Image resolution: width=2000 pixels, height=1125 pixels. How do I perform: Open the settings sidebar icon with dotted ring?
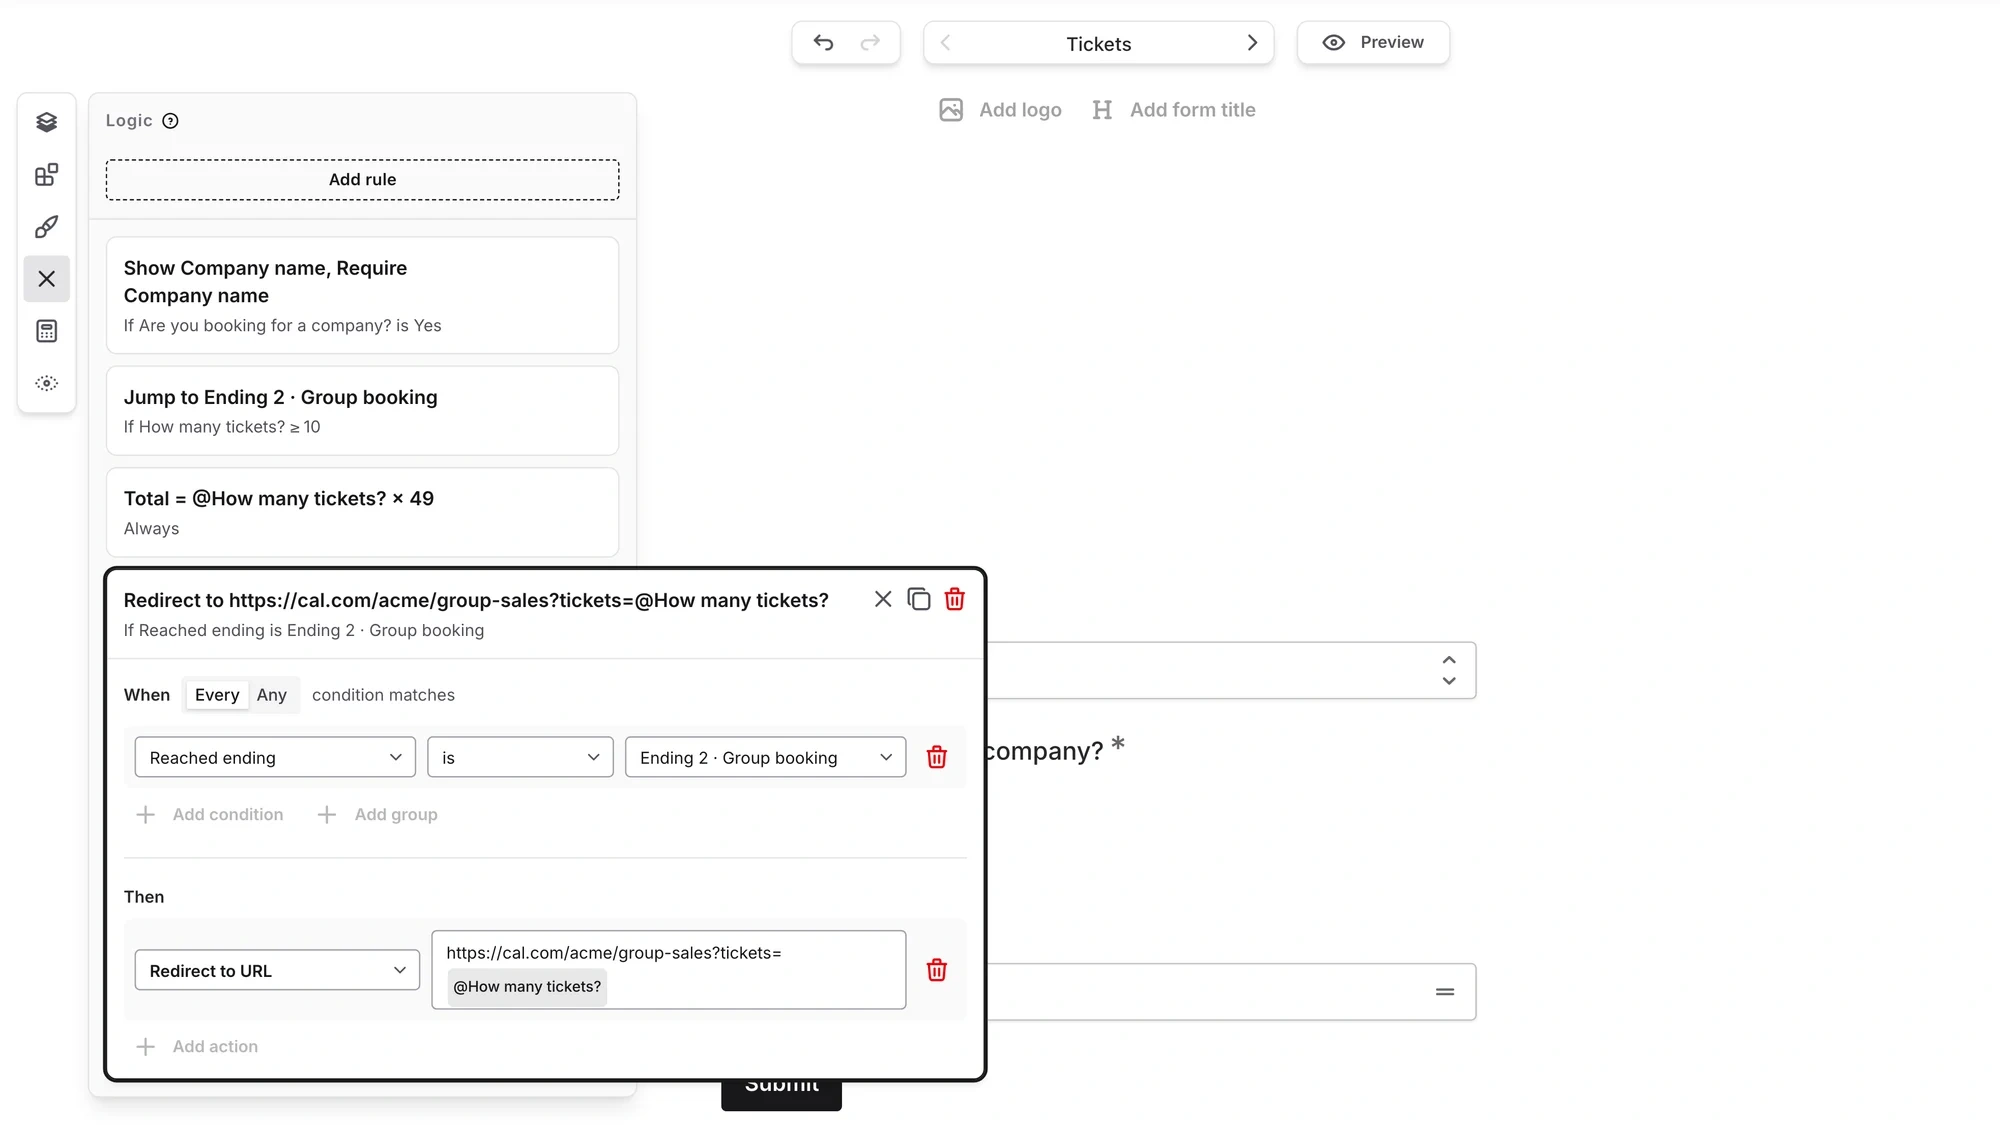46,383
